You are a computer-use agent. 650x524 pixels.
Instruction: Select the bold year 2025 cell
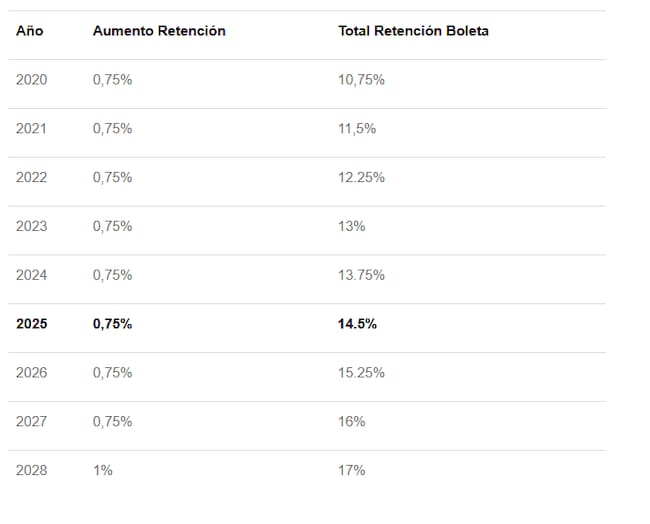point(31,324)
